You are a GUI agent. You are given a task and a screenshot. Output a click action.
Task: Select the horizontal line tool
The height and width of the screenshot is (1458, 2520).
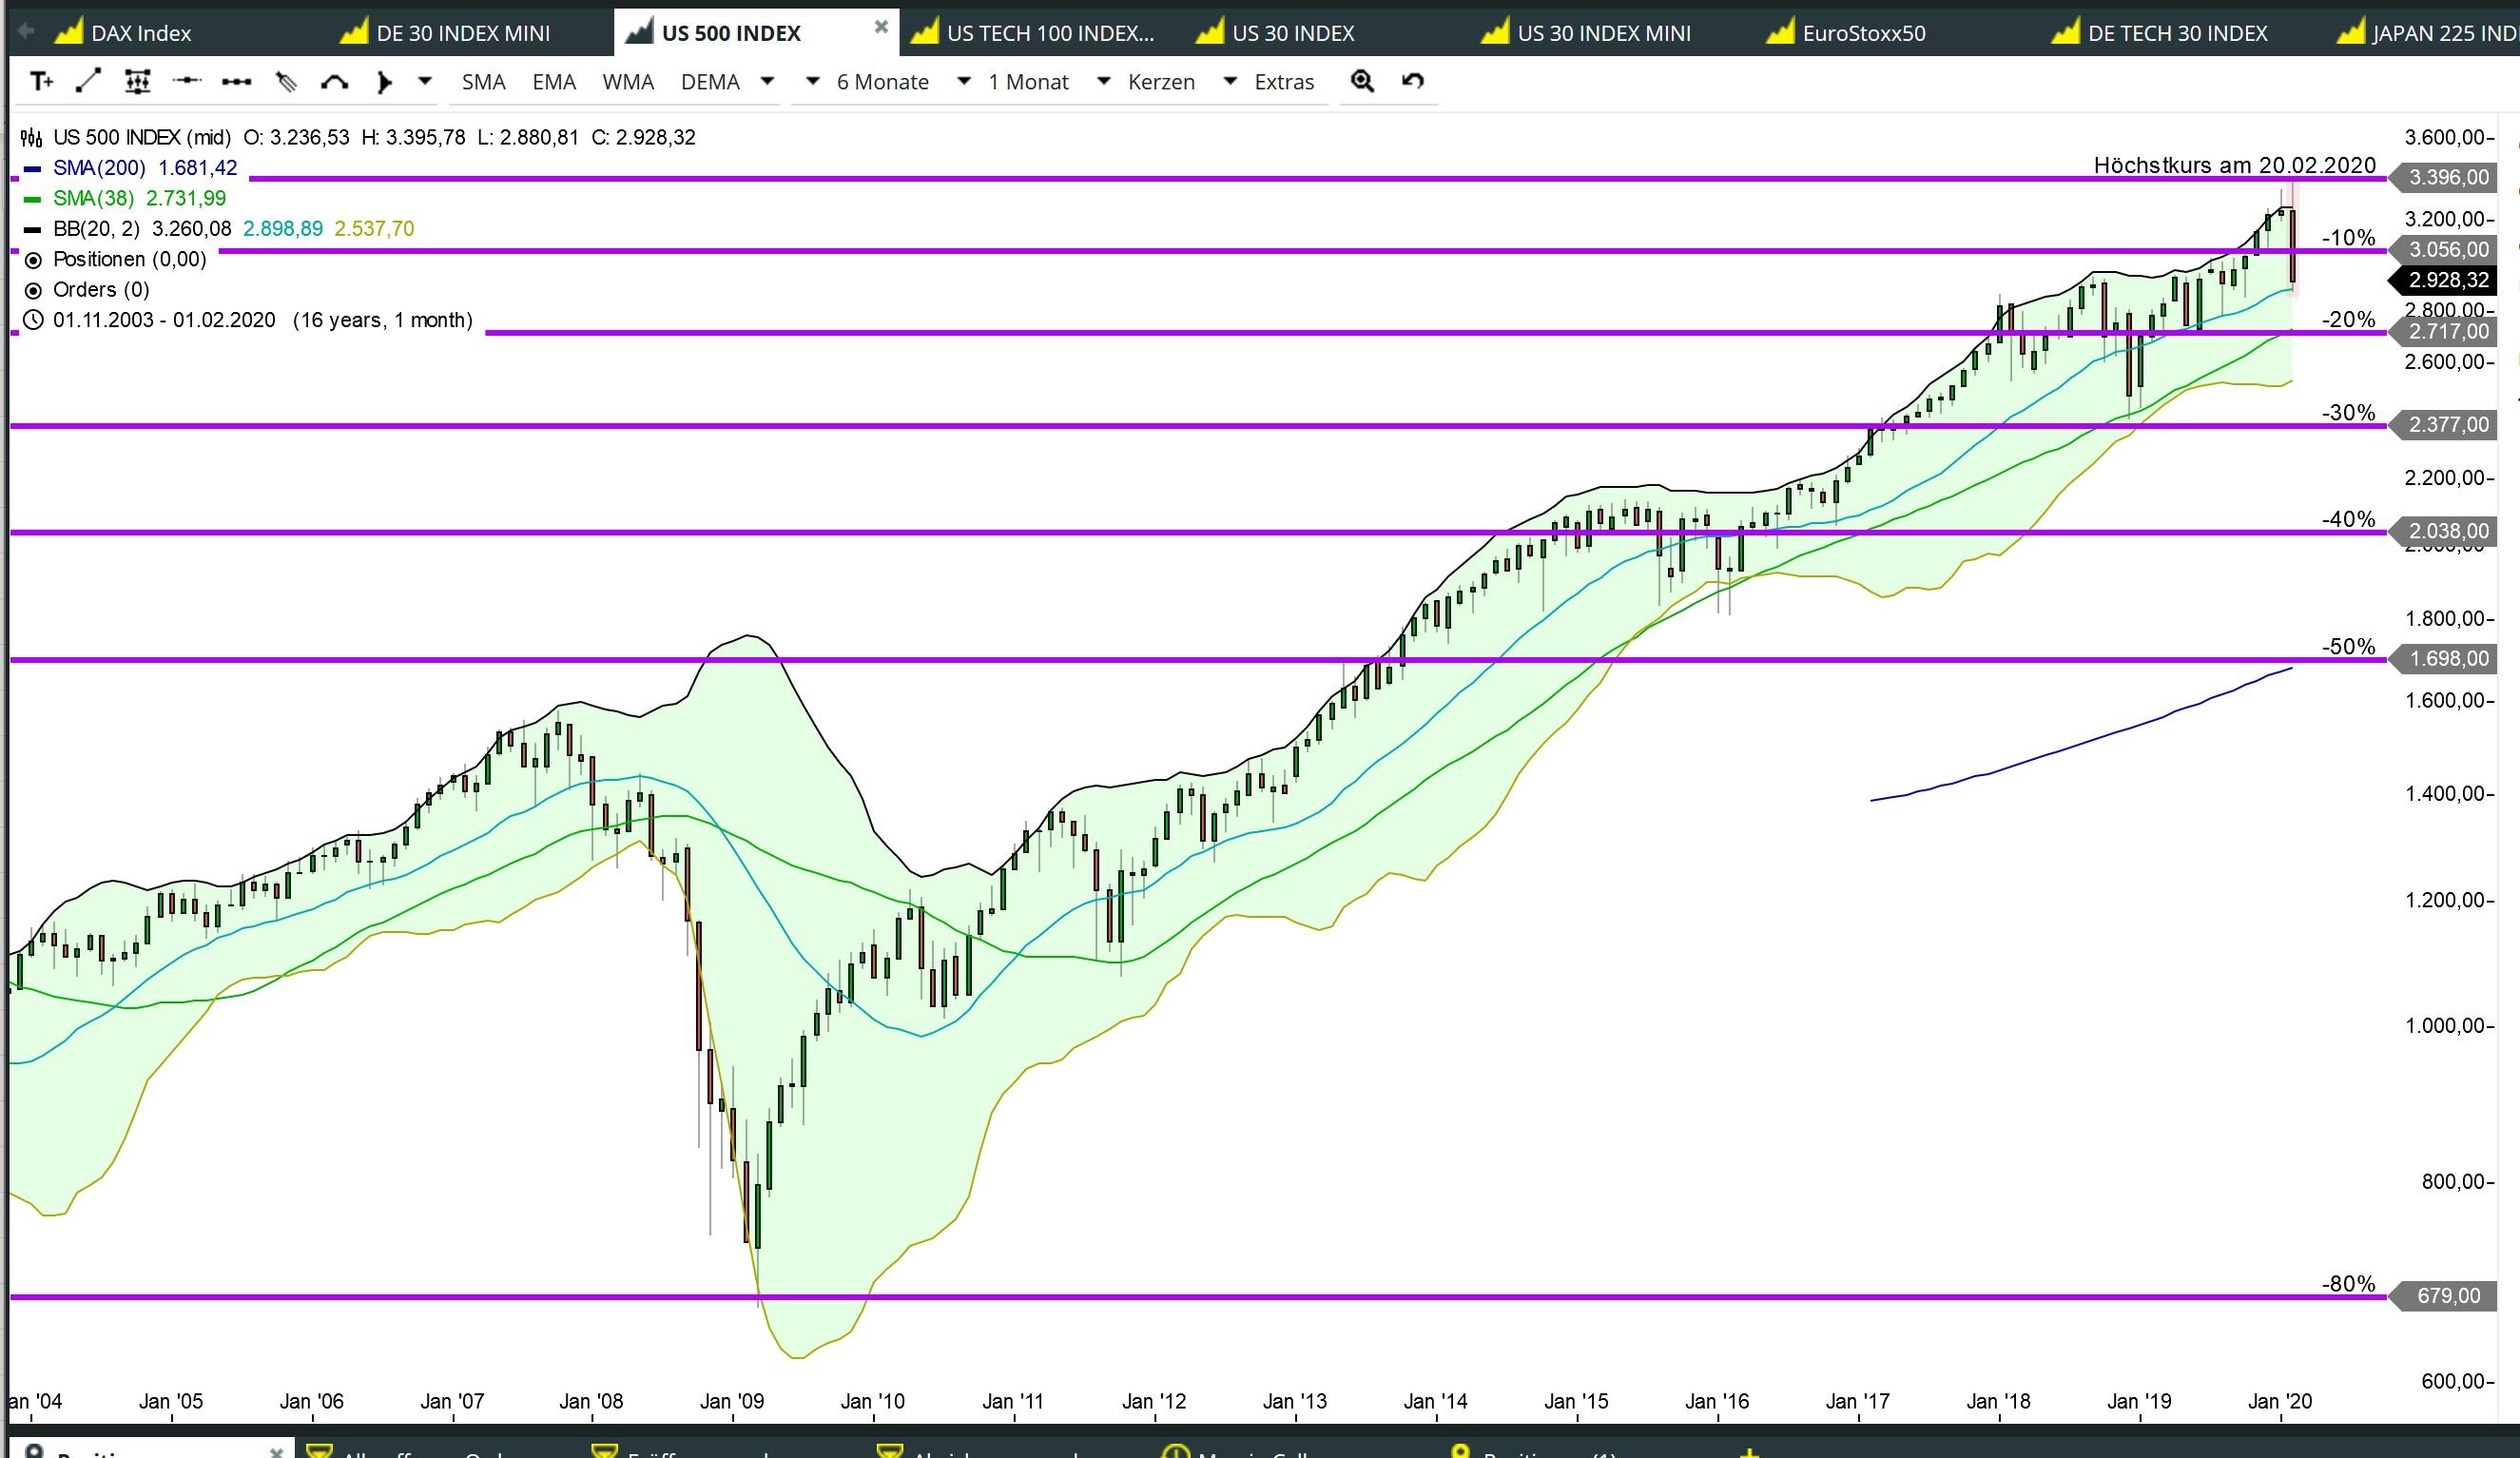pos(187,82)
